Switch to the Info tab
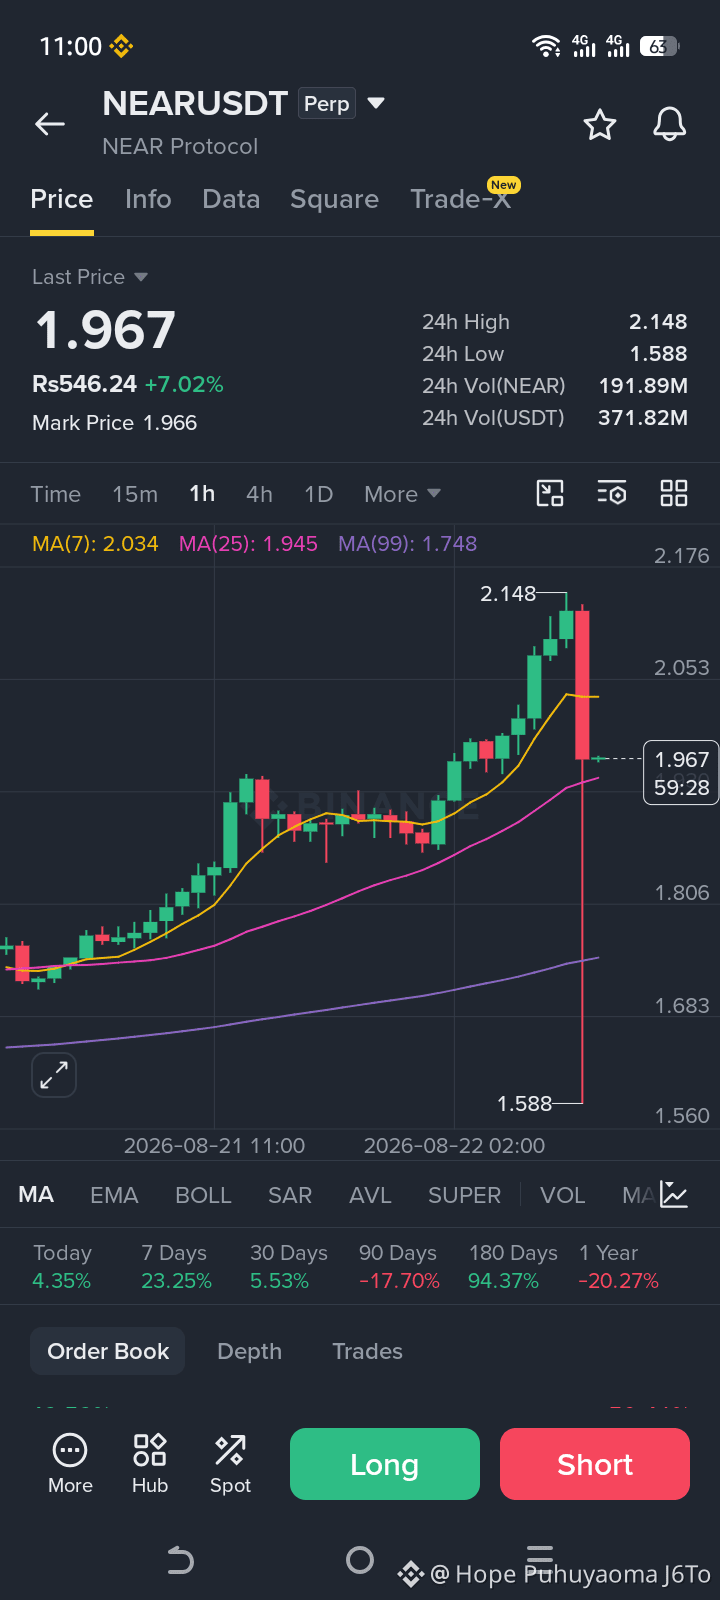 click(x=148, y=199)
